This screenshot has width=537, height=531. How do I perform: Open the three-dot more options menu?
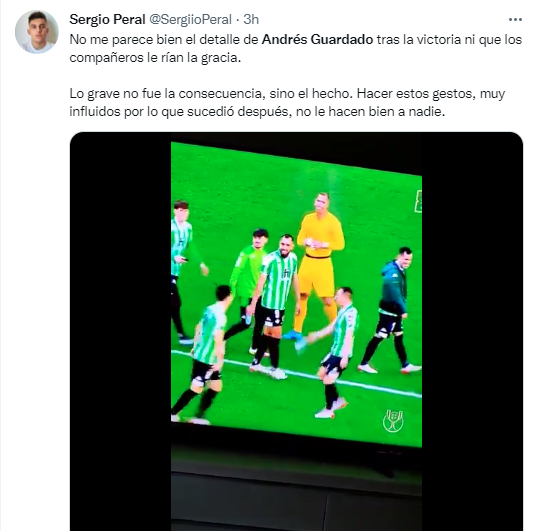pyautogui.click(x=515, y=20)
